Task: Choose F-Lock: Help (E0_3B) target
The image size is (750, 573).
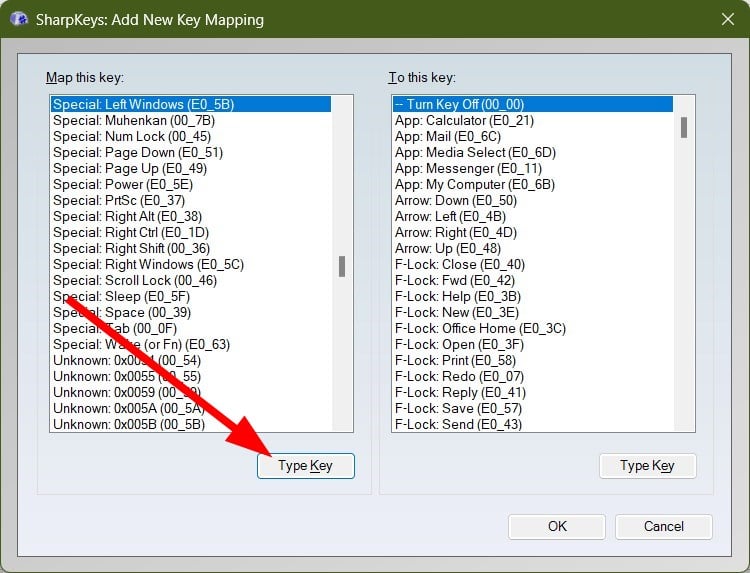Action: click(533, 297)
